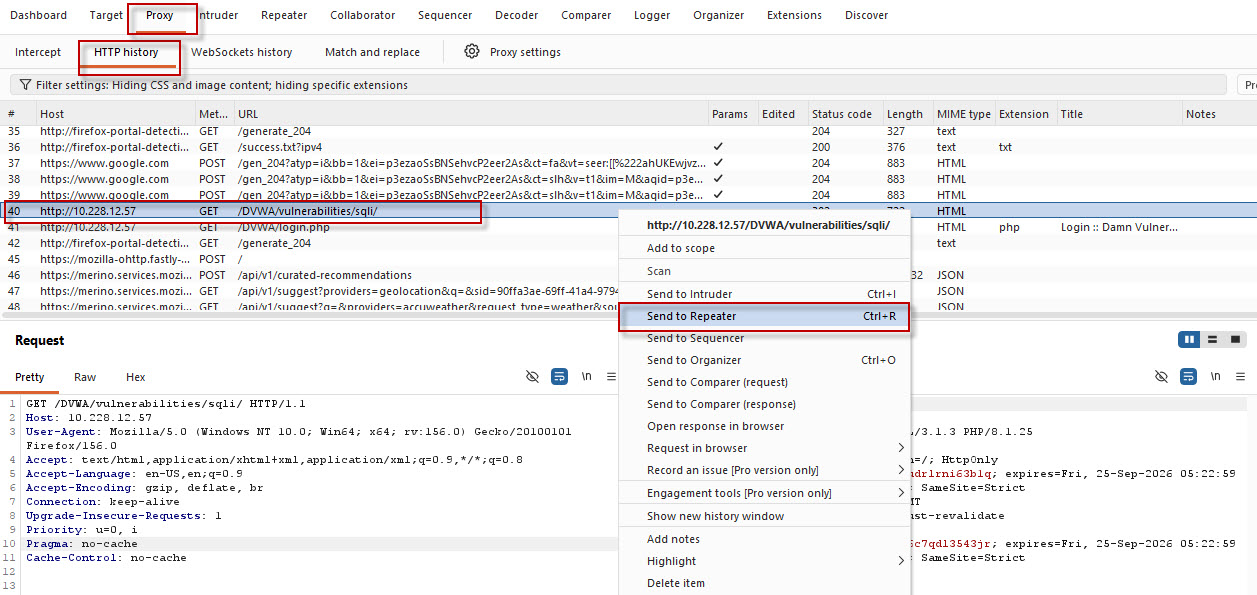
Task: Open the Decoder tab
Action: [516, 15]
